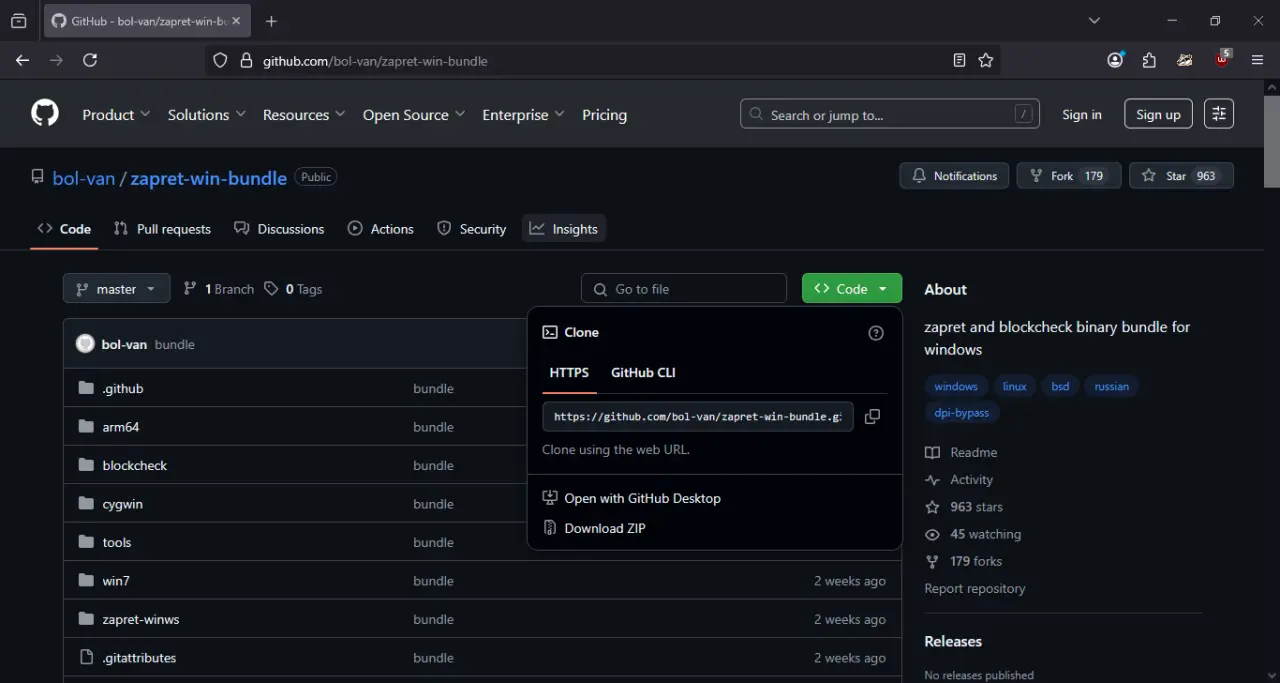Open the Firefox account icon
Screen dimensions: 1280x683
click(1115, 60)
